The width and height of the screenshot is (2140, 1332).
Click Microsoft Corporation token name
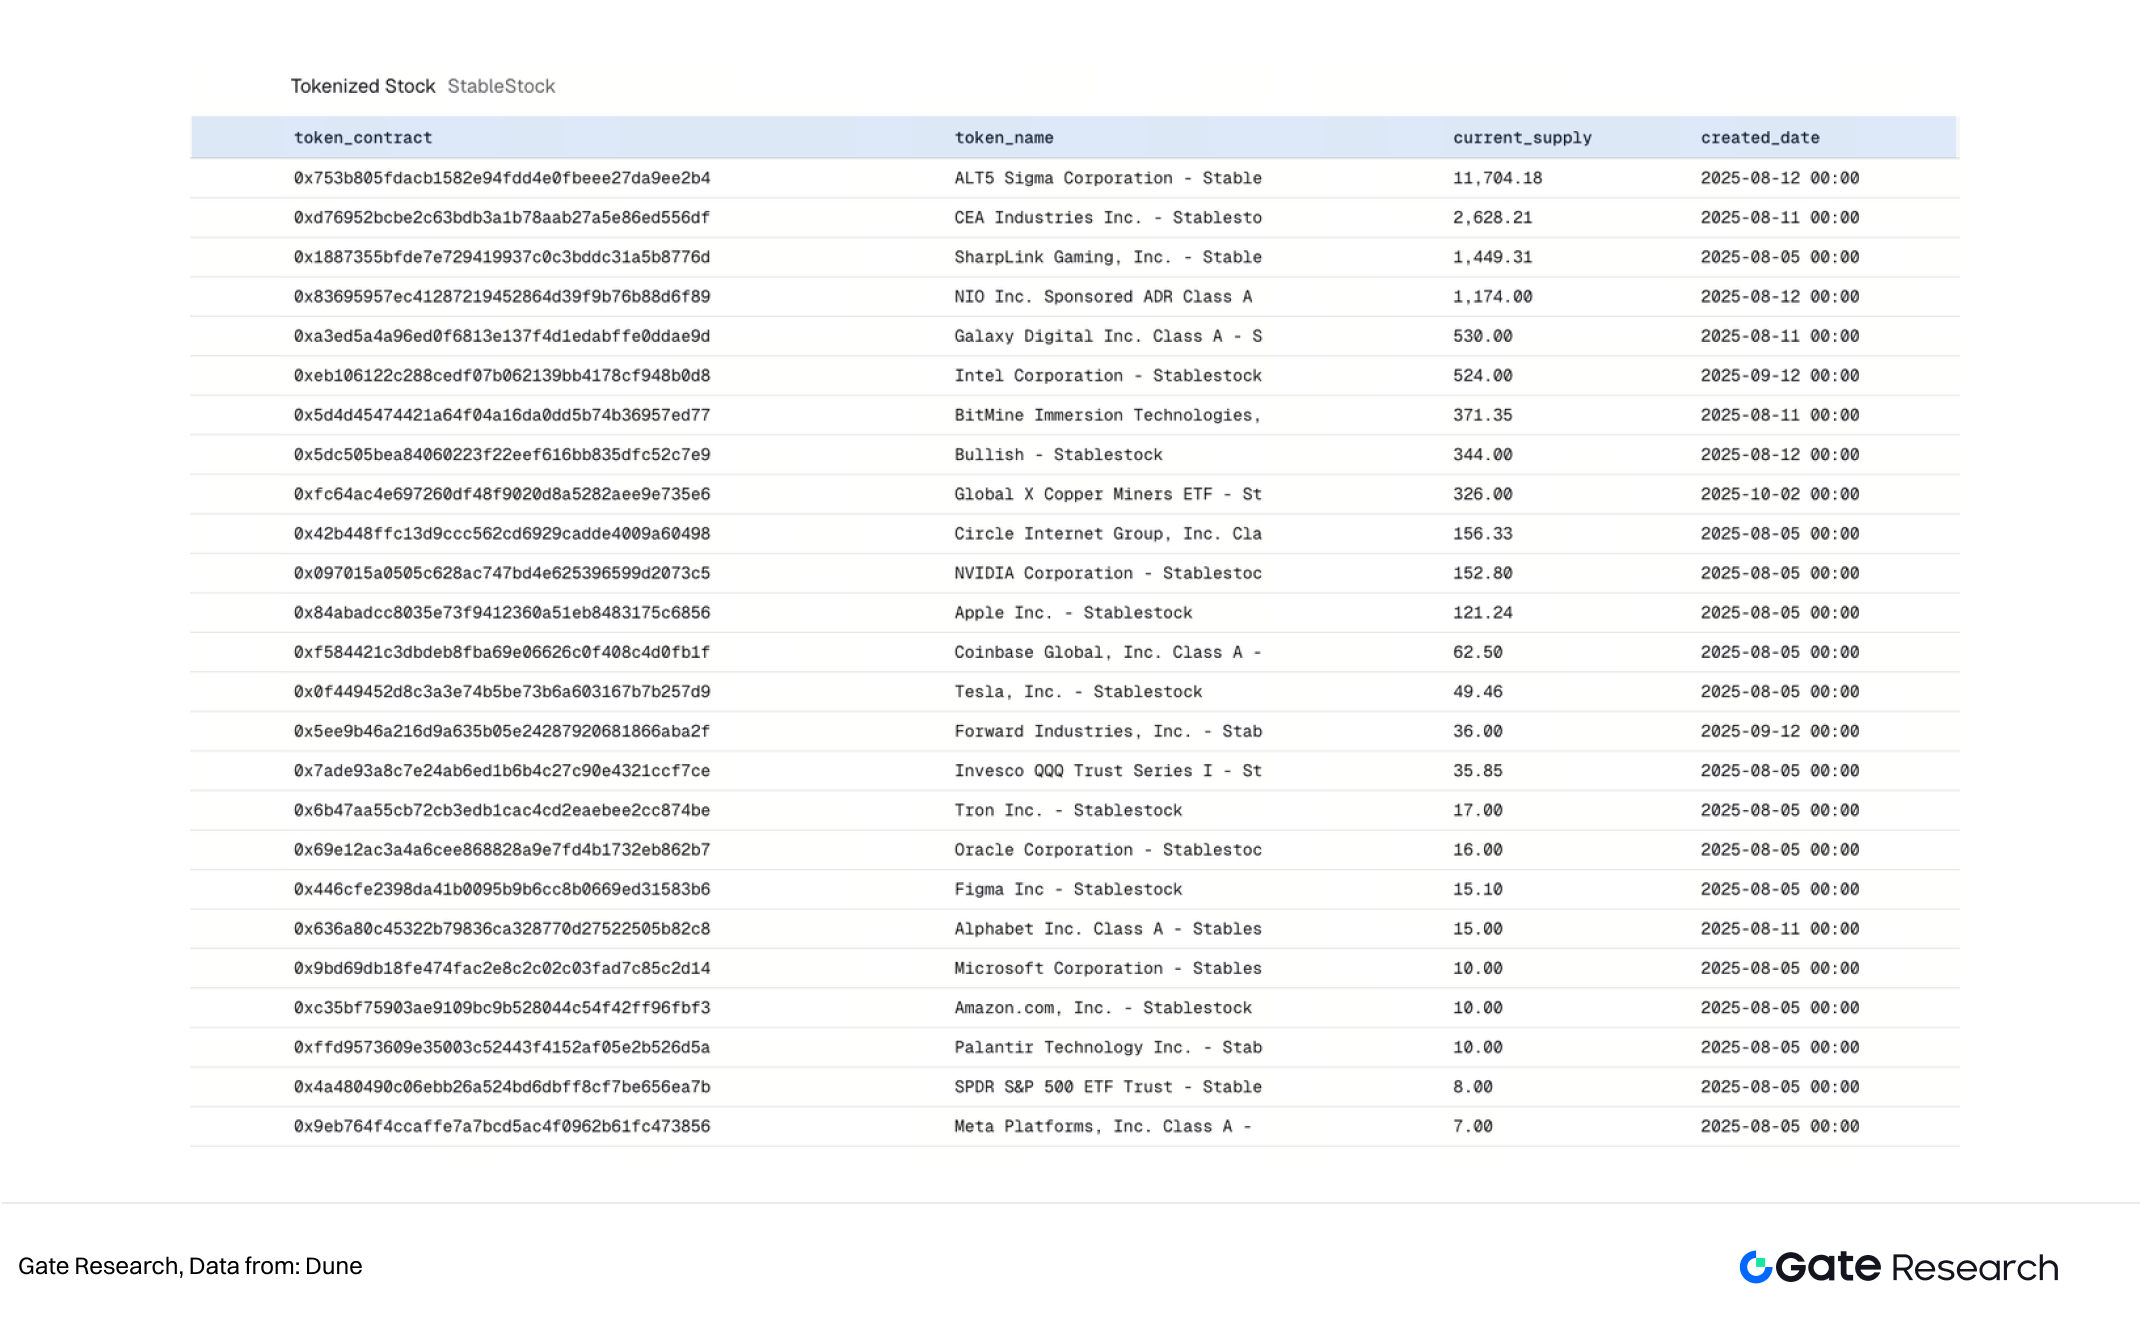click(x=1107, y=968)
